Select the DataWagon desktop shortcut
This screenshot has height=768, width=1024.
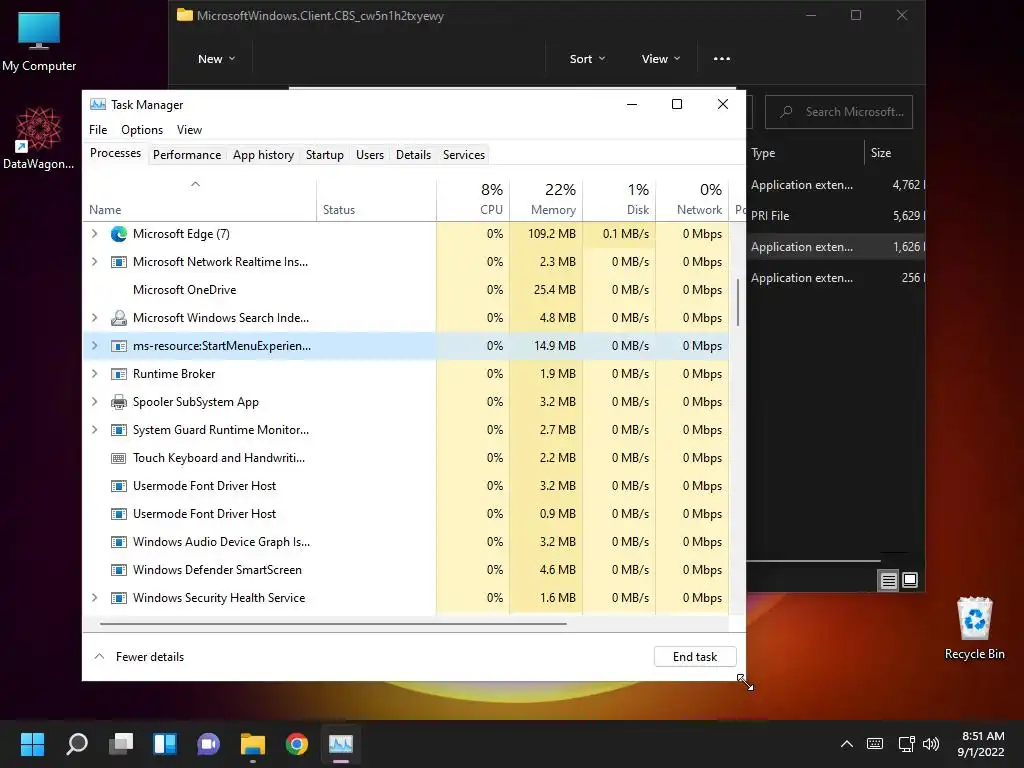39,138
